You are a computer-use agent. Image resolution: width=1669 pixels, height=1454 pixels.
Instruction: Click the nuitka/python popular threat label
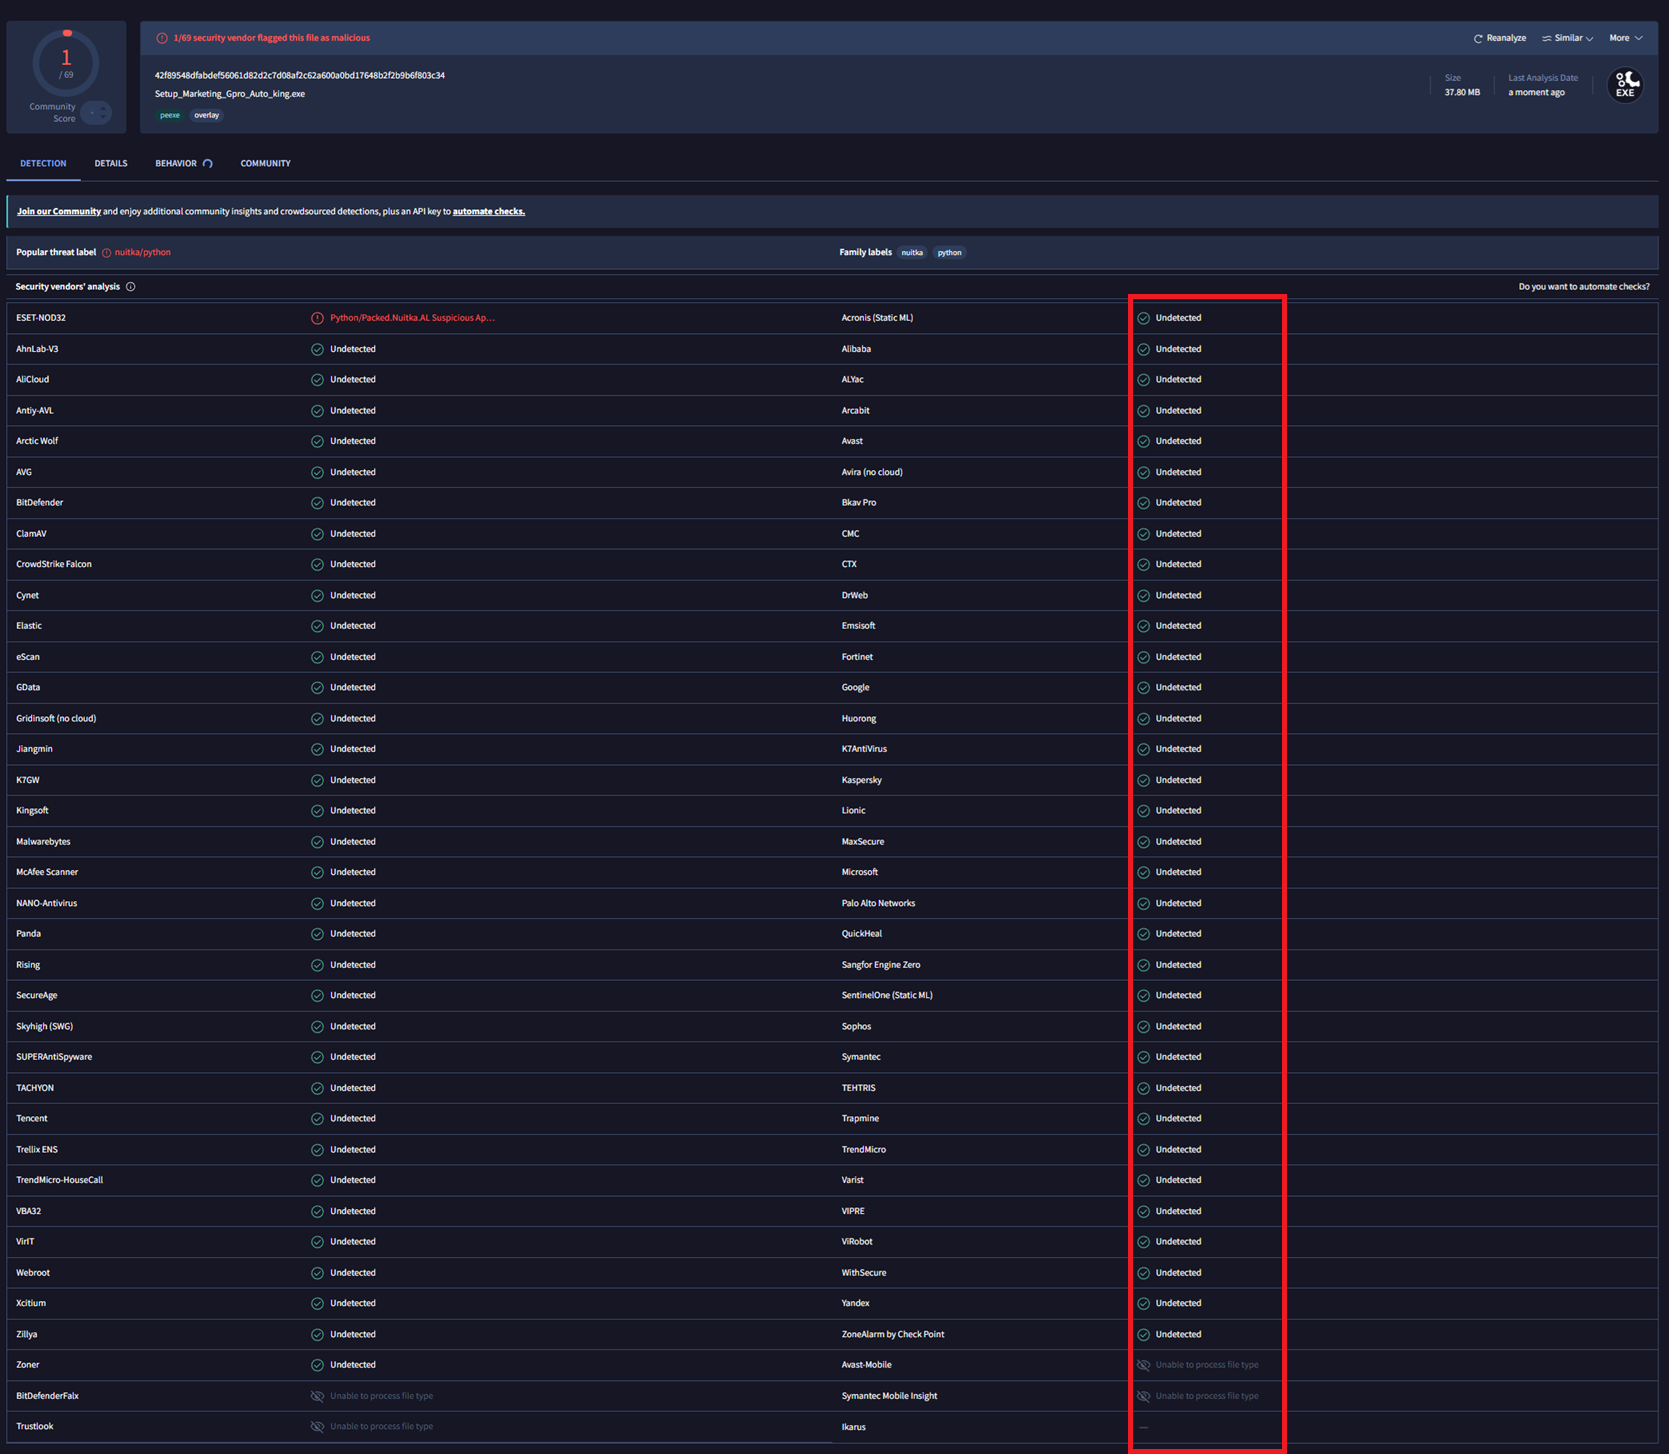(143, 253)
